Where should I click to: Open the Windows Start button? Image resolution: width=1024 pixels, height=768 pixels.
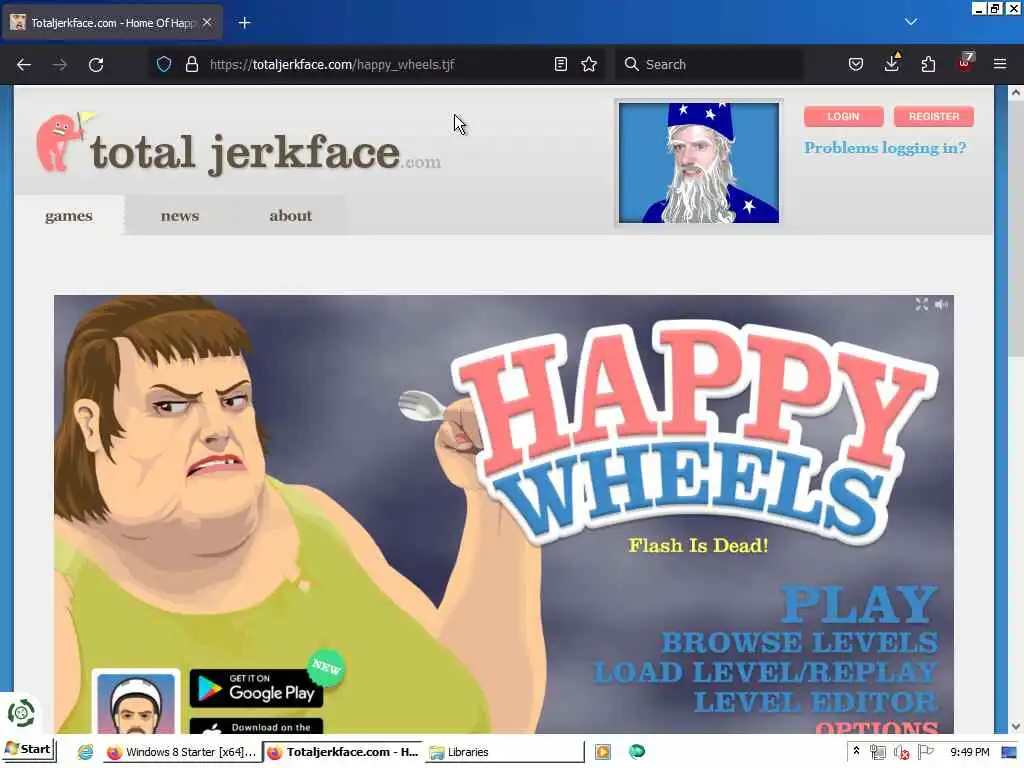pyautogui.click(x=29, y=750)
